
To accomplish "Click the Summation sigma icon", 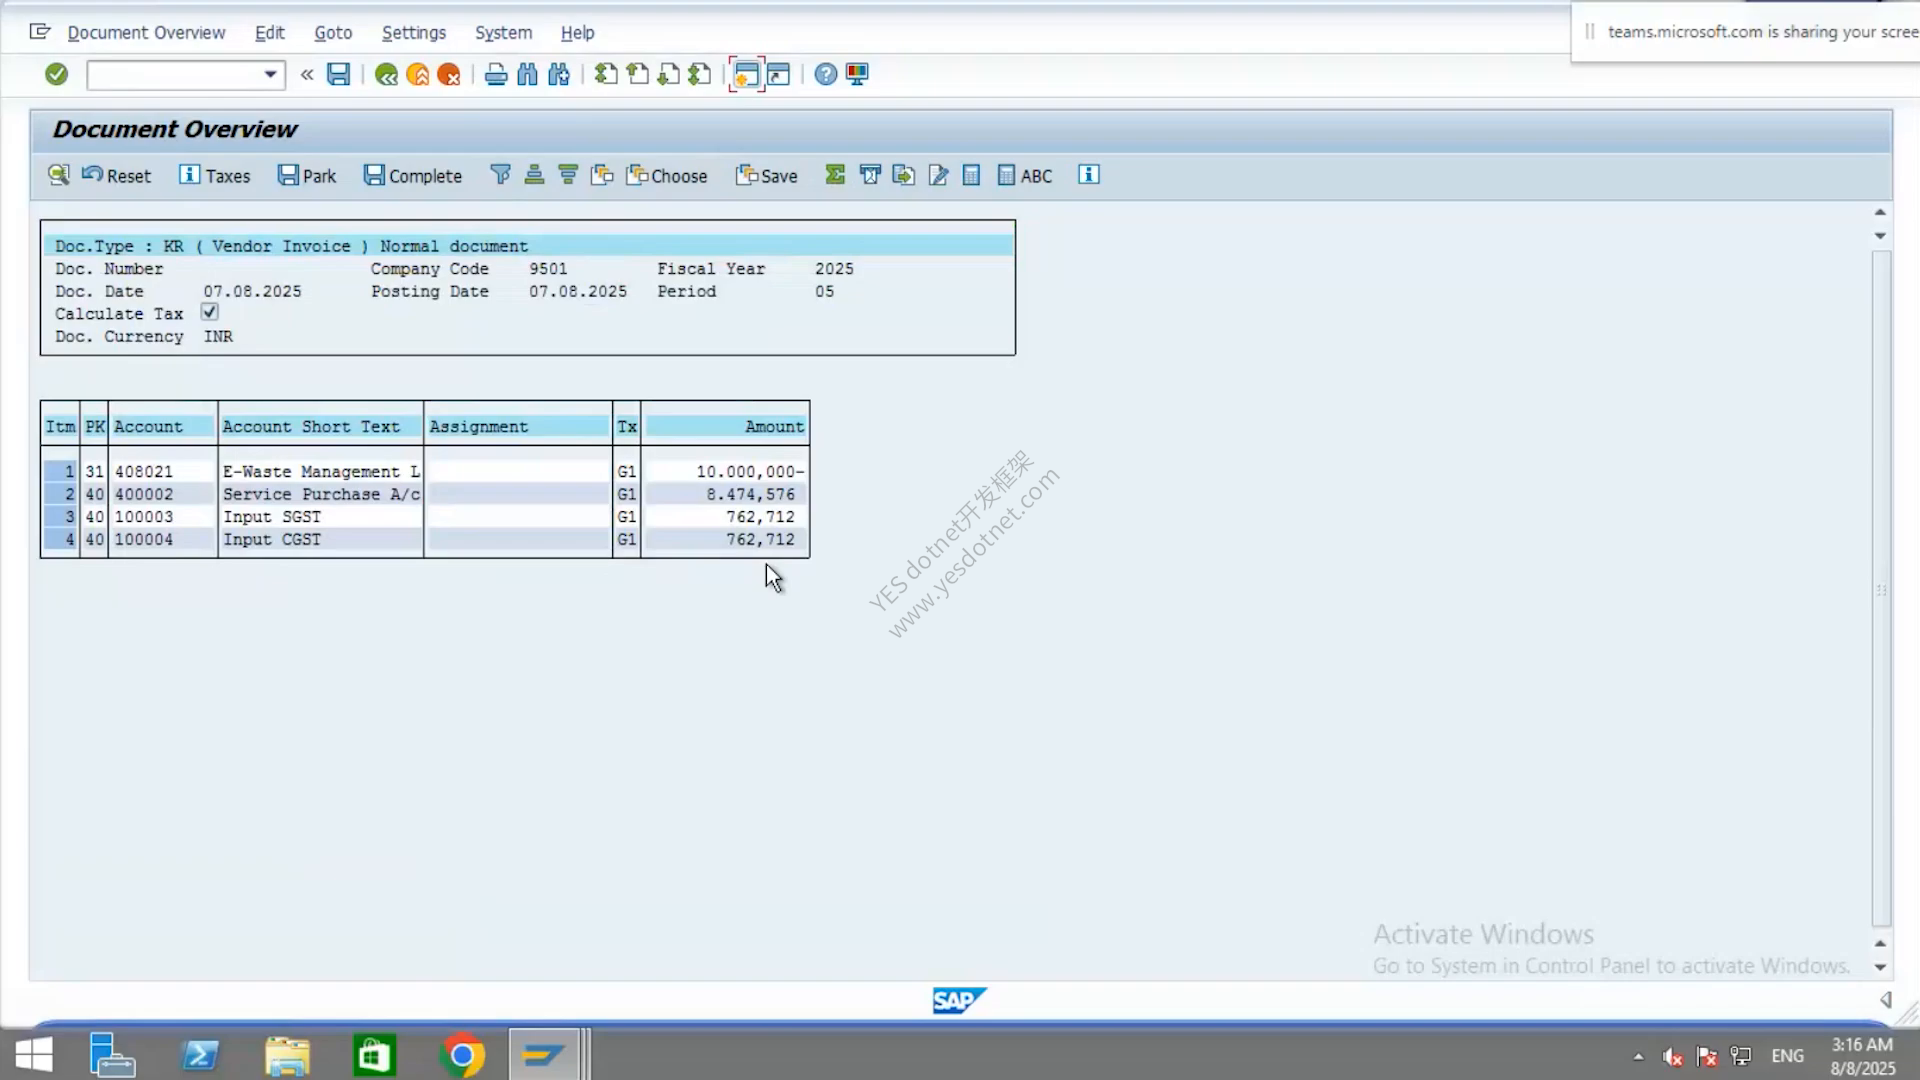I will [835, 175].
